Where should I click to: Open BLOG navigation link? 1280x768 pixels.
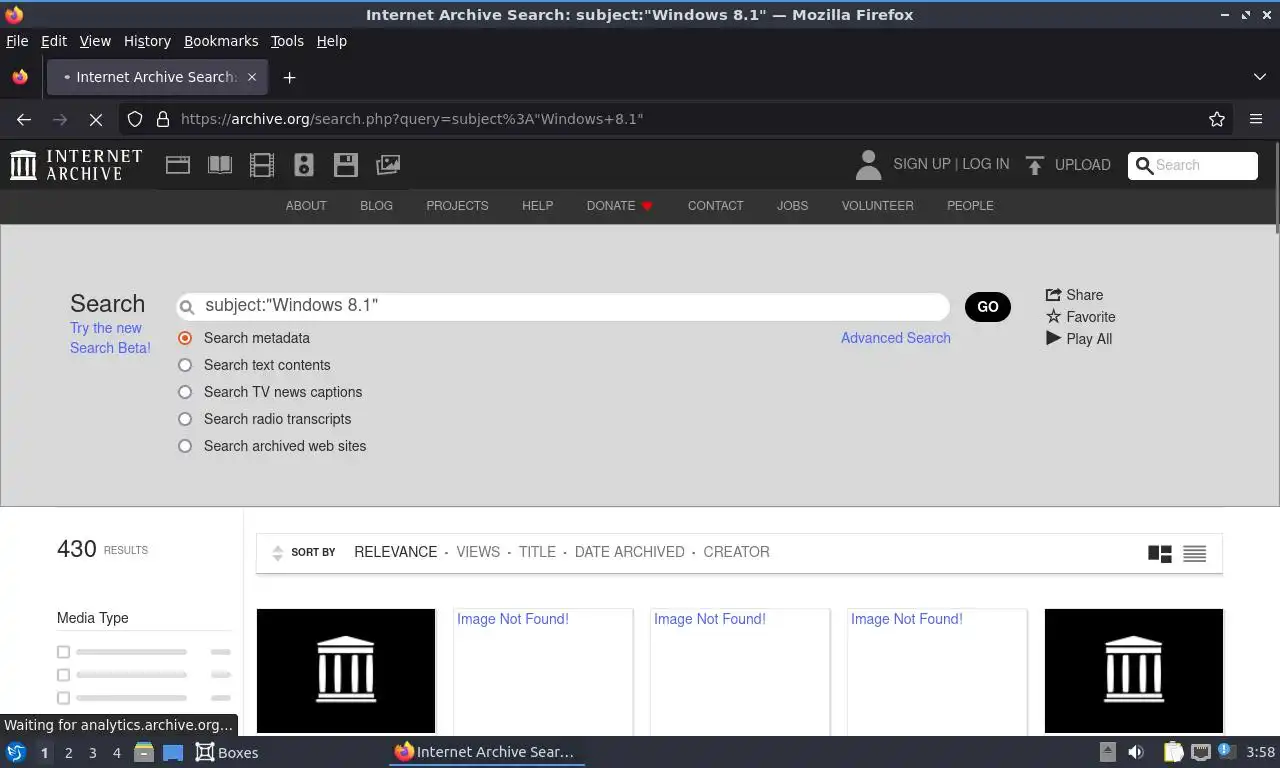pos(376,206)
